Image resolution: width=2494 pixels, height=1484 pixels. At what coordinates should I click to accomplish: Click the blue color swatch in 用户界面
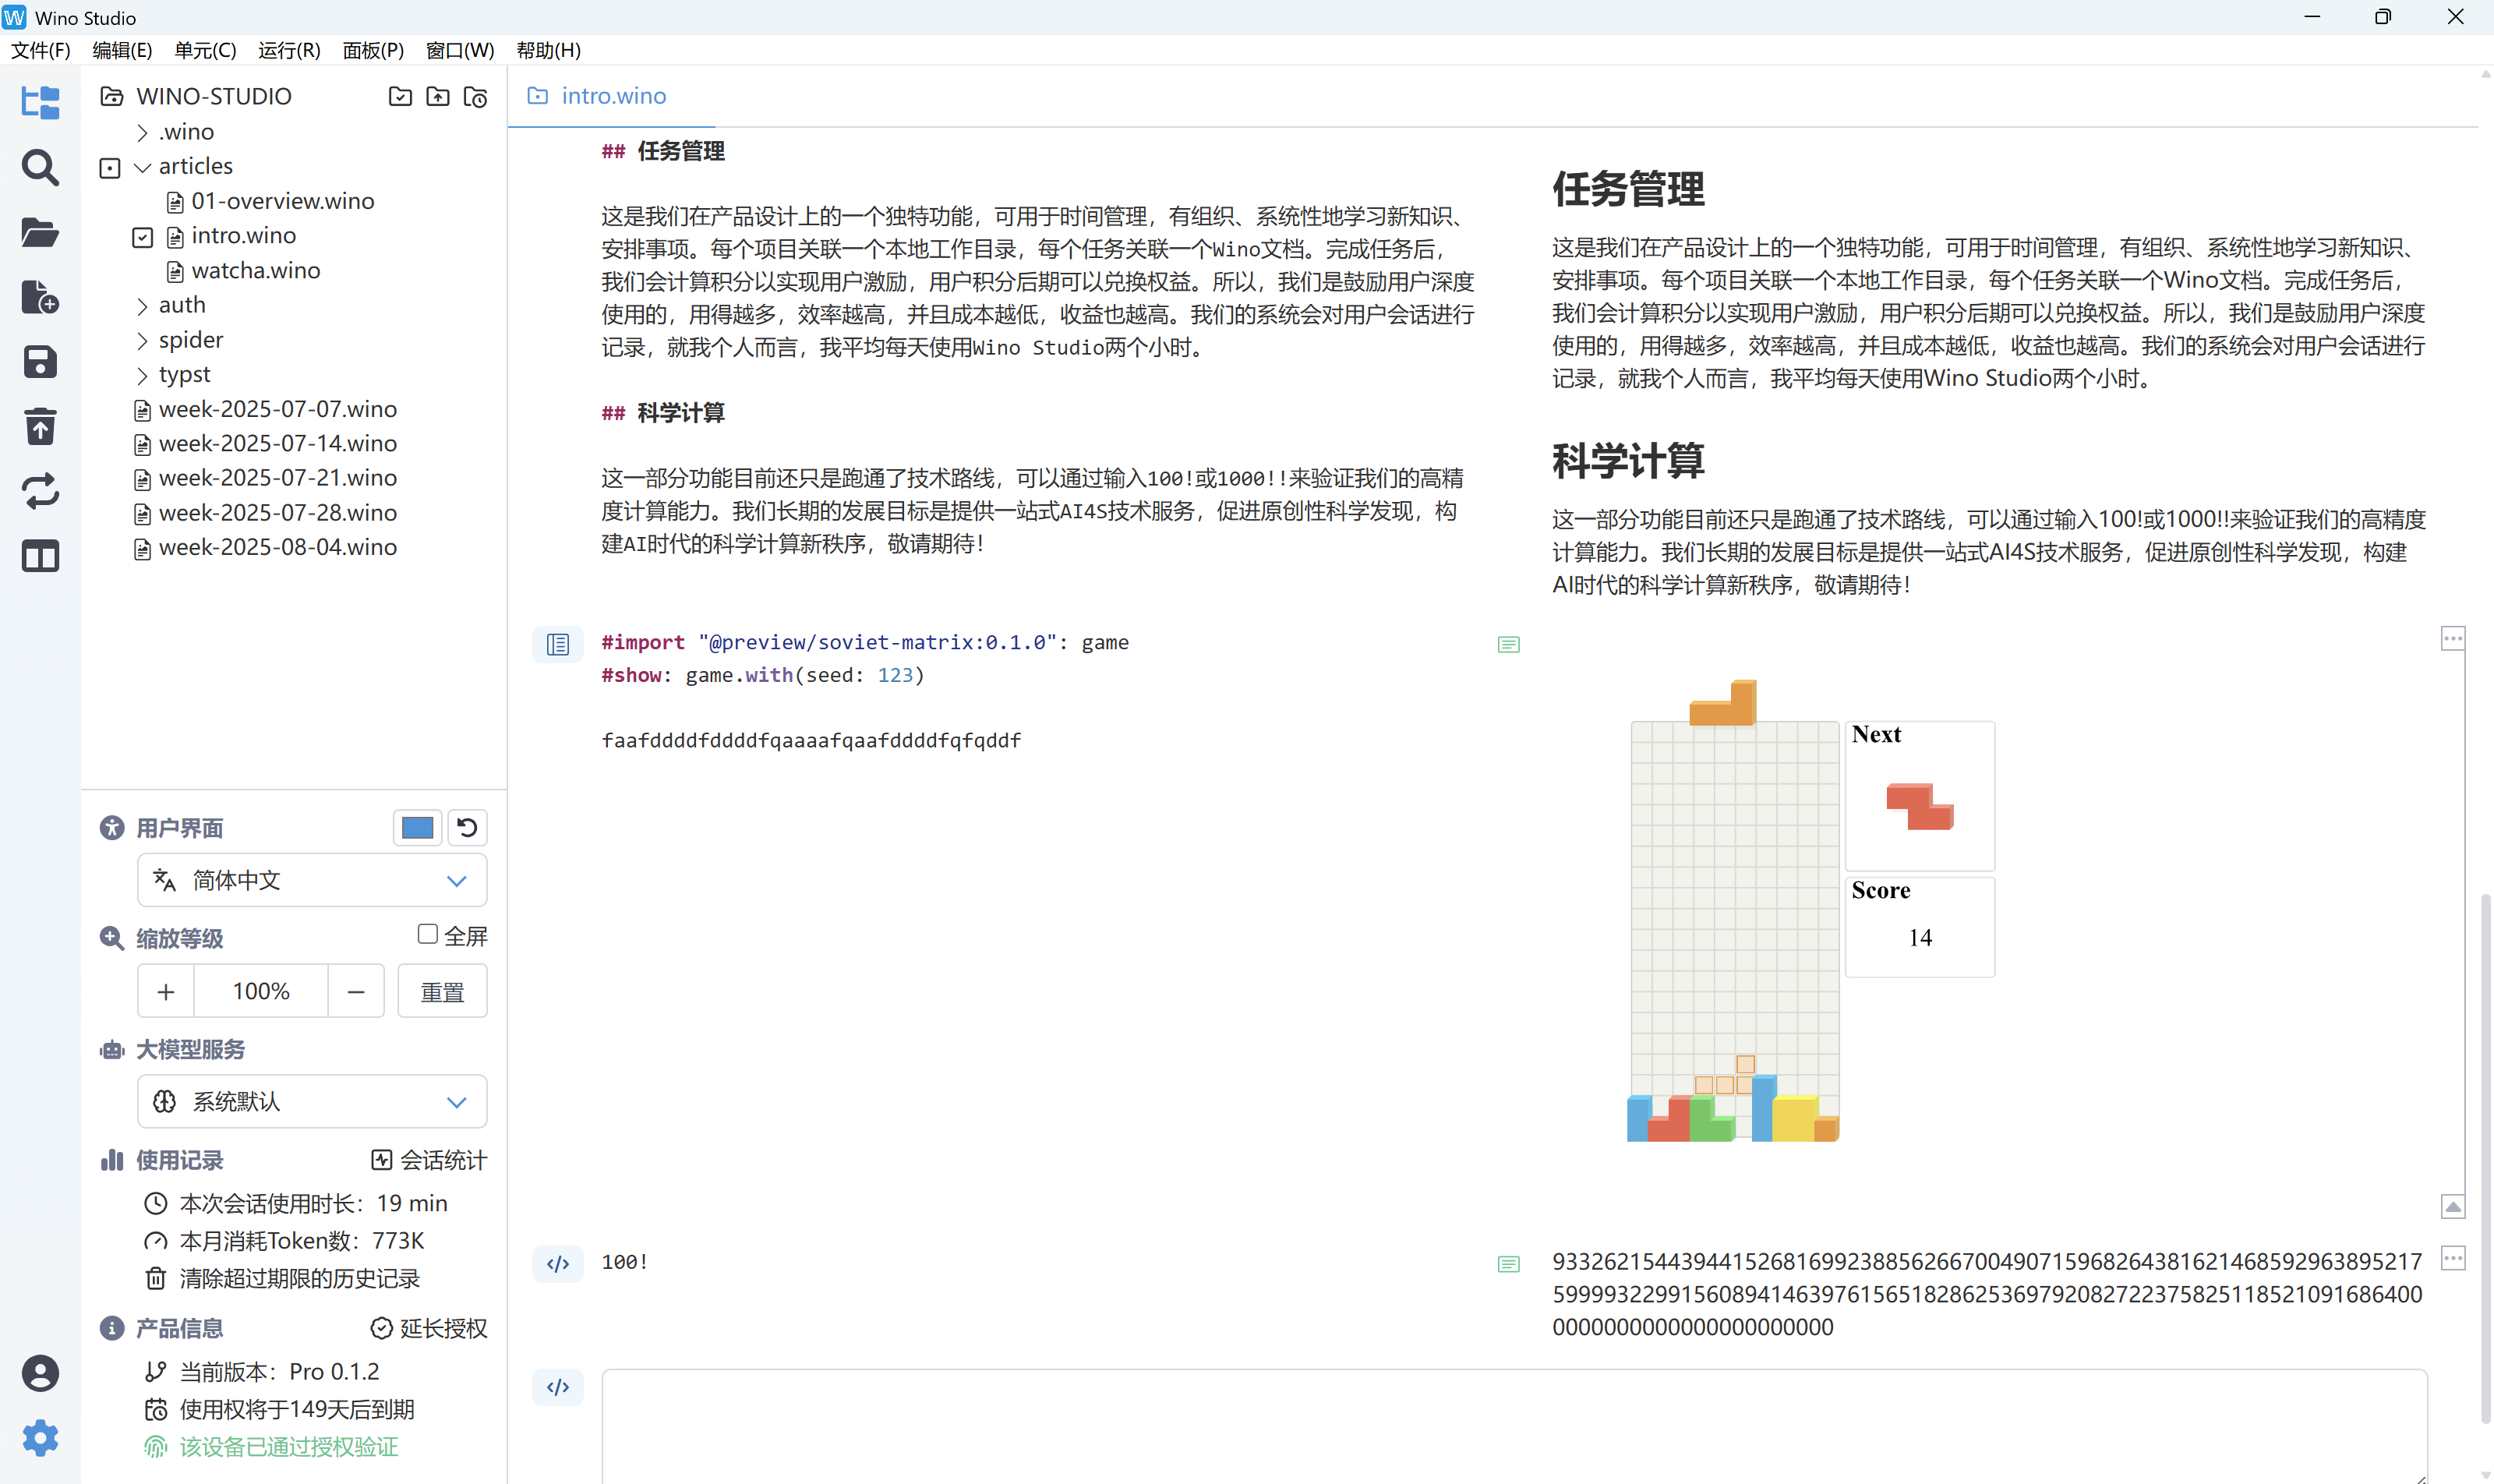(417, 827)
